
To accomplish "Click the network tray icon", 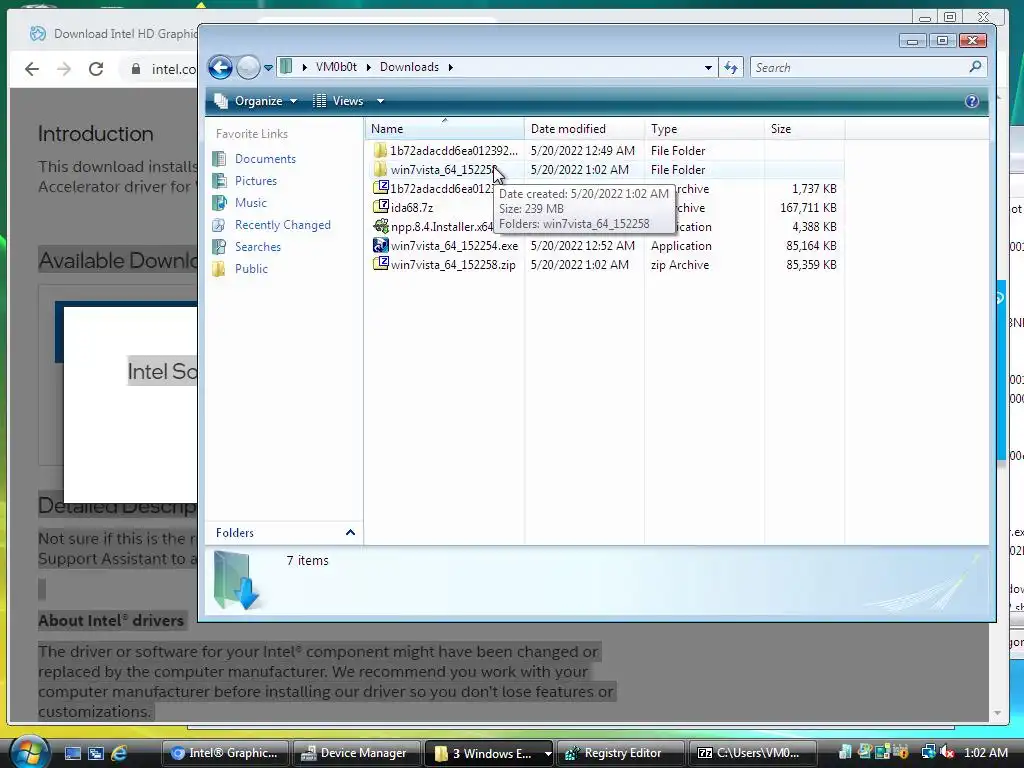I will pos(928,753).
